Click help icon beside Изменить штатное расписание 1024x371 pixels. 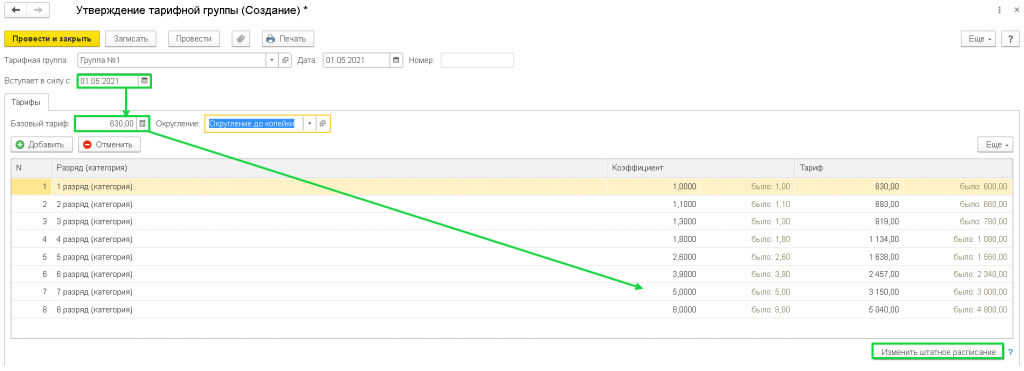pos(1010,352)
